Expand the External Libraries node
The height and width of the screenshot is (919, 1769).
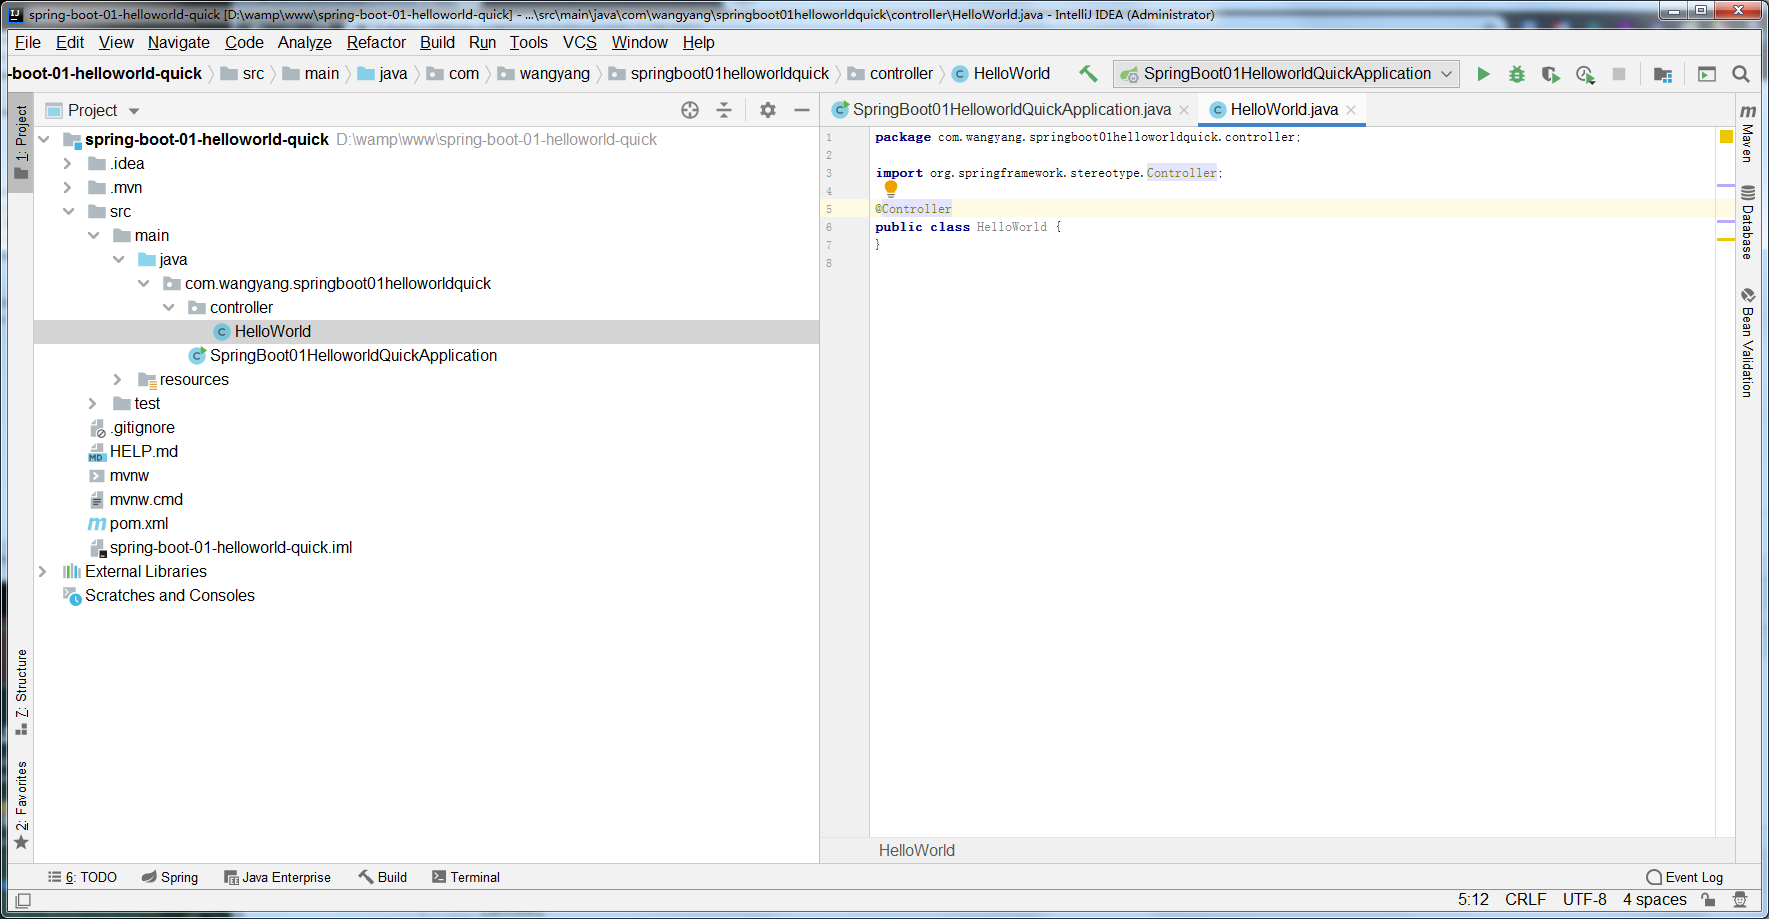click(42, 571)
